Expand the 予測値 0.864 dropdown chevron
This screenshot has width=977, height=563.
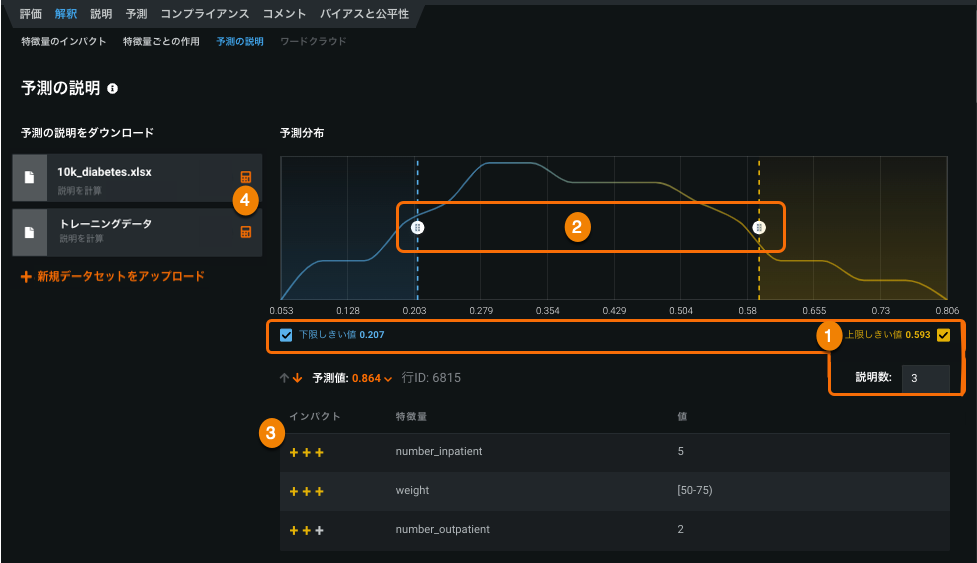[x=387, y=380]
